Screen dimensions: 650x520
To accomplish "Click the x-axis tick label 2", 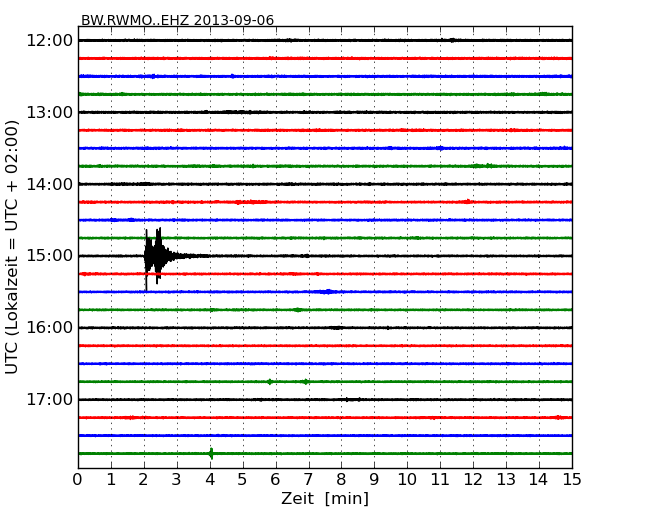I will click(x=144, y=480).
